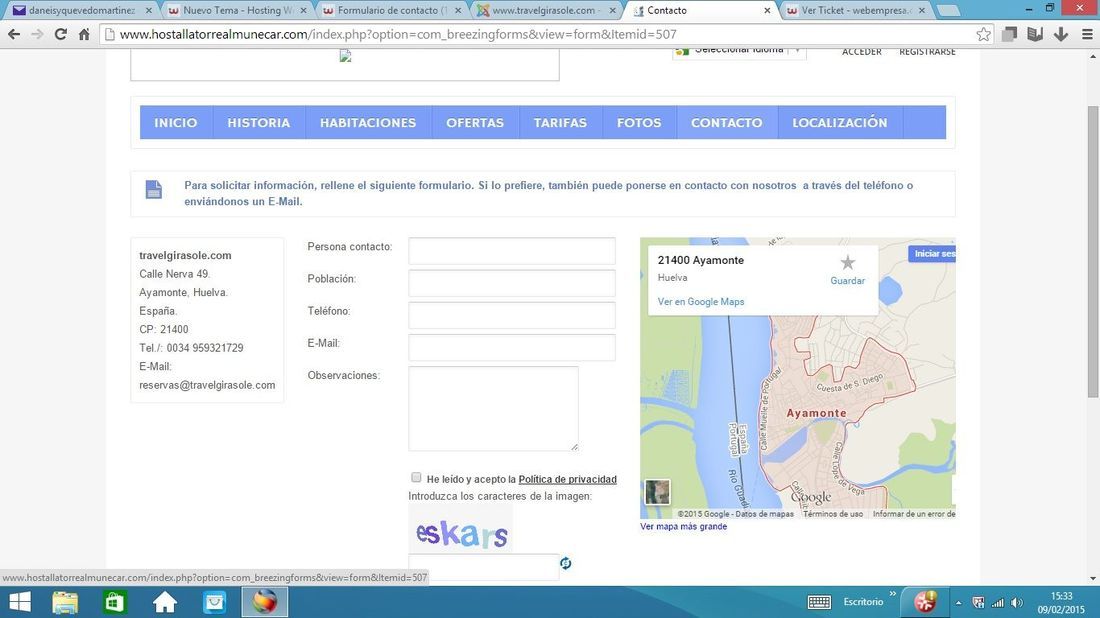Accept the Política de privacidad checkbox

tap(416, 478)
